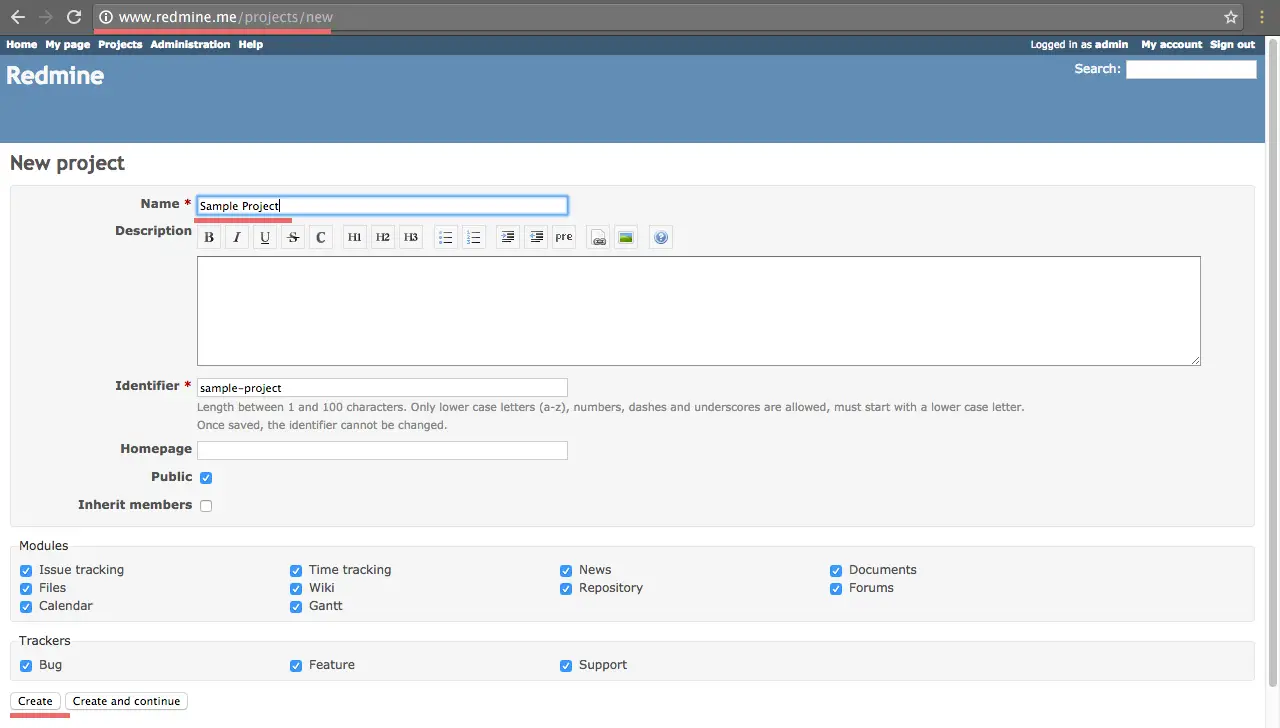The width and height of the screenshot is (1280, 728).
Task: Uncheck the Bug tracker
Action: pyautogui.click(x=26, y=666)
